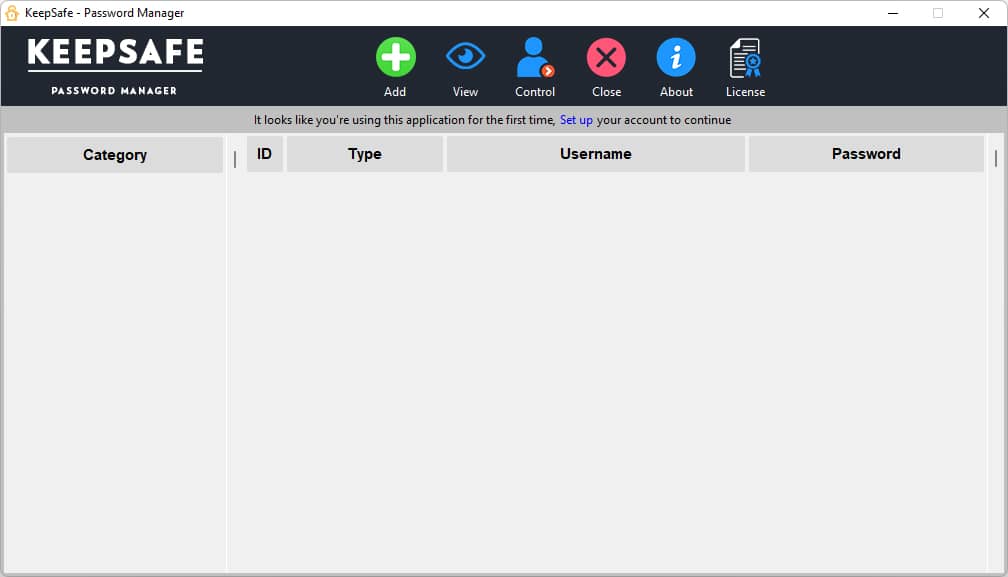This screenshot has width=1008, height=577.
Task: Sort by the ID column header
Action: [264, 154]
